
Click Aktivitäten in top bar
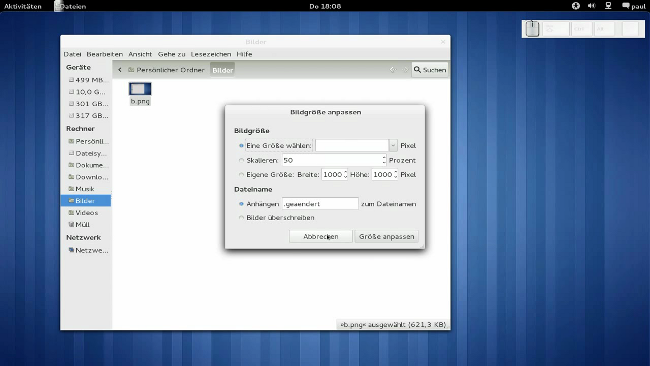23,6
